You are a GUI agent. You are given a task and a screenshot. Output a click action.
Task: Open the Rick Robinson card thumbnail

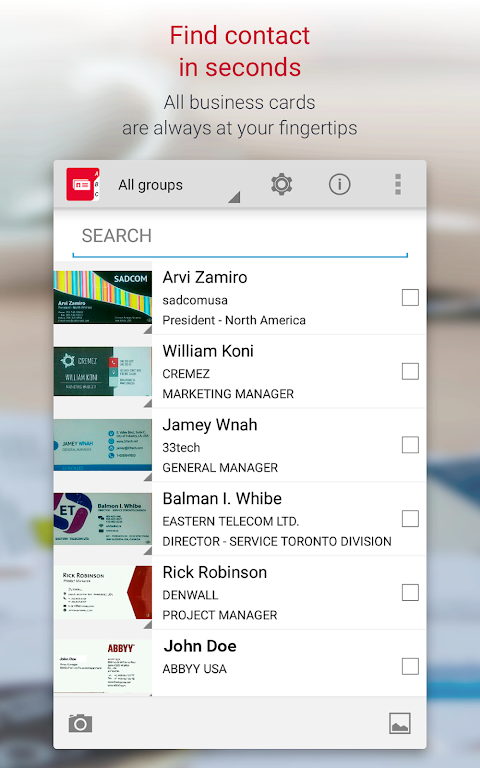(x=103, y=593)
